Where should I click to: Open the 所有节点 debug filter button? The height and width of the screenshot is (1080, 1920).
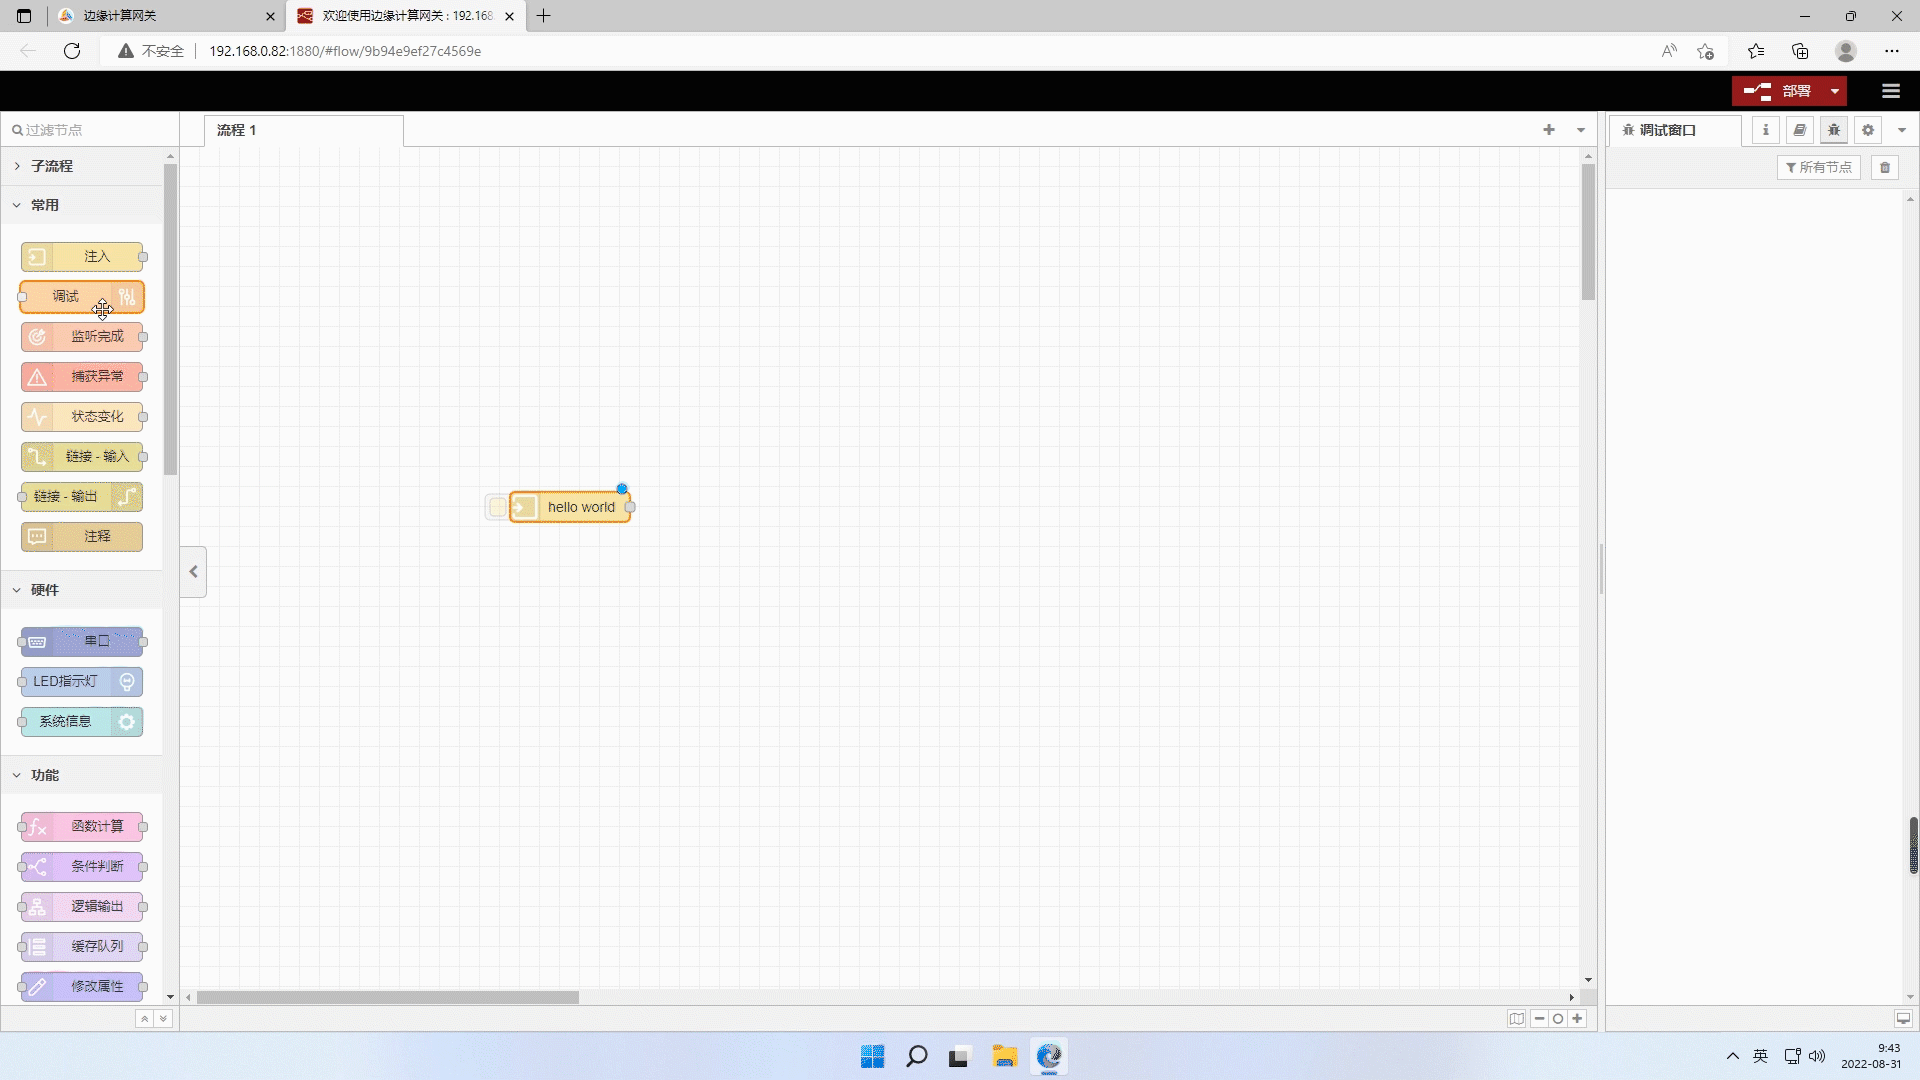pos(1818,167)
